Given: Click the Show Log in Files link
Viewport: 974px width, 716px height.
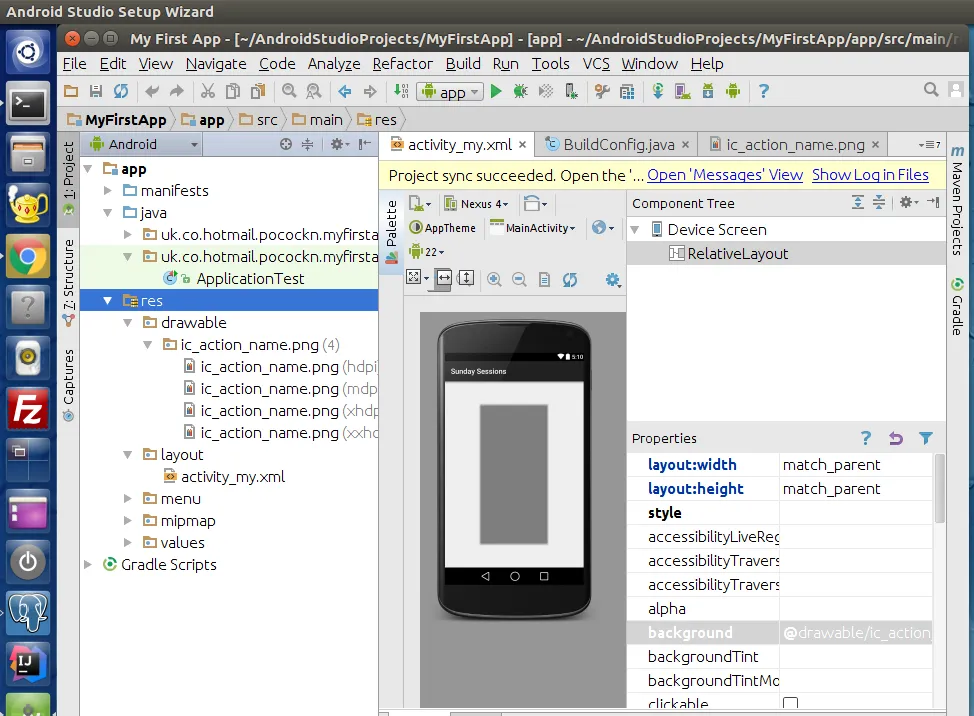Looking at the screenshot, I should point(870,175).
